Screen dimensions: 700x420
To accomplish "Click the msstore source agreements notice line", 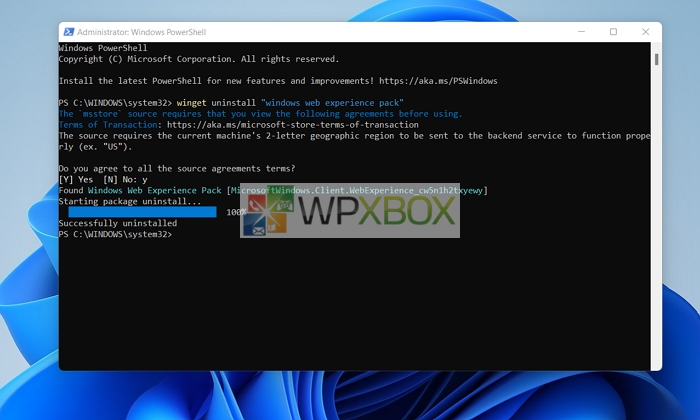I will pos(261,114).
